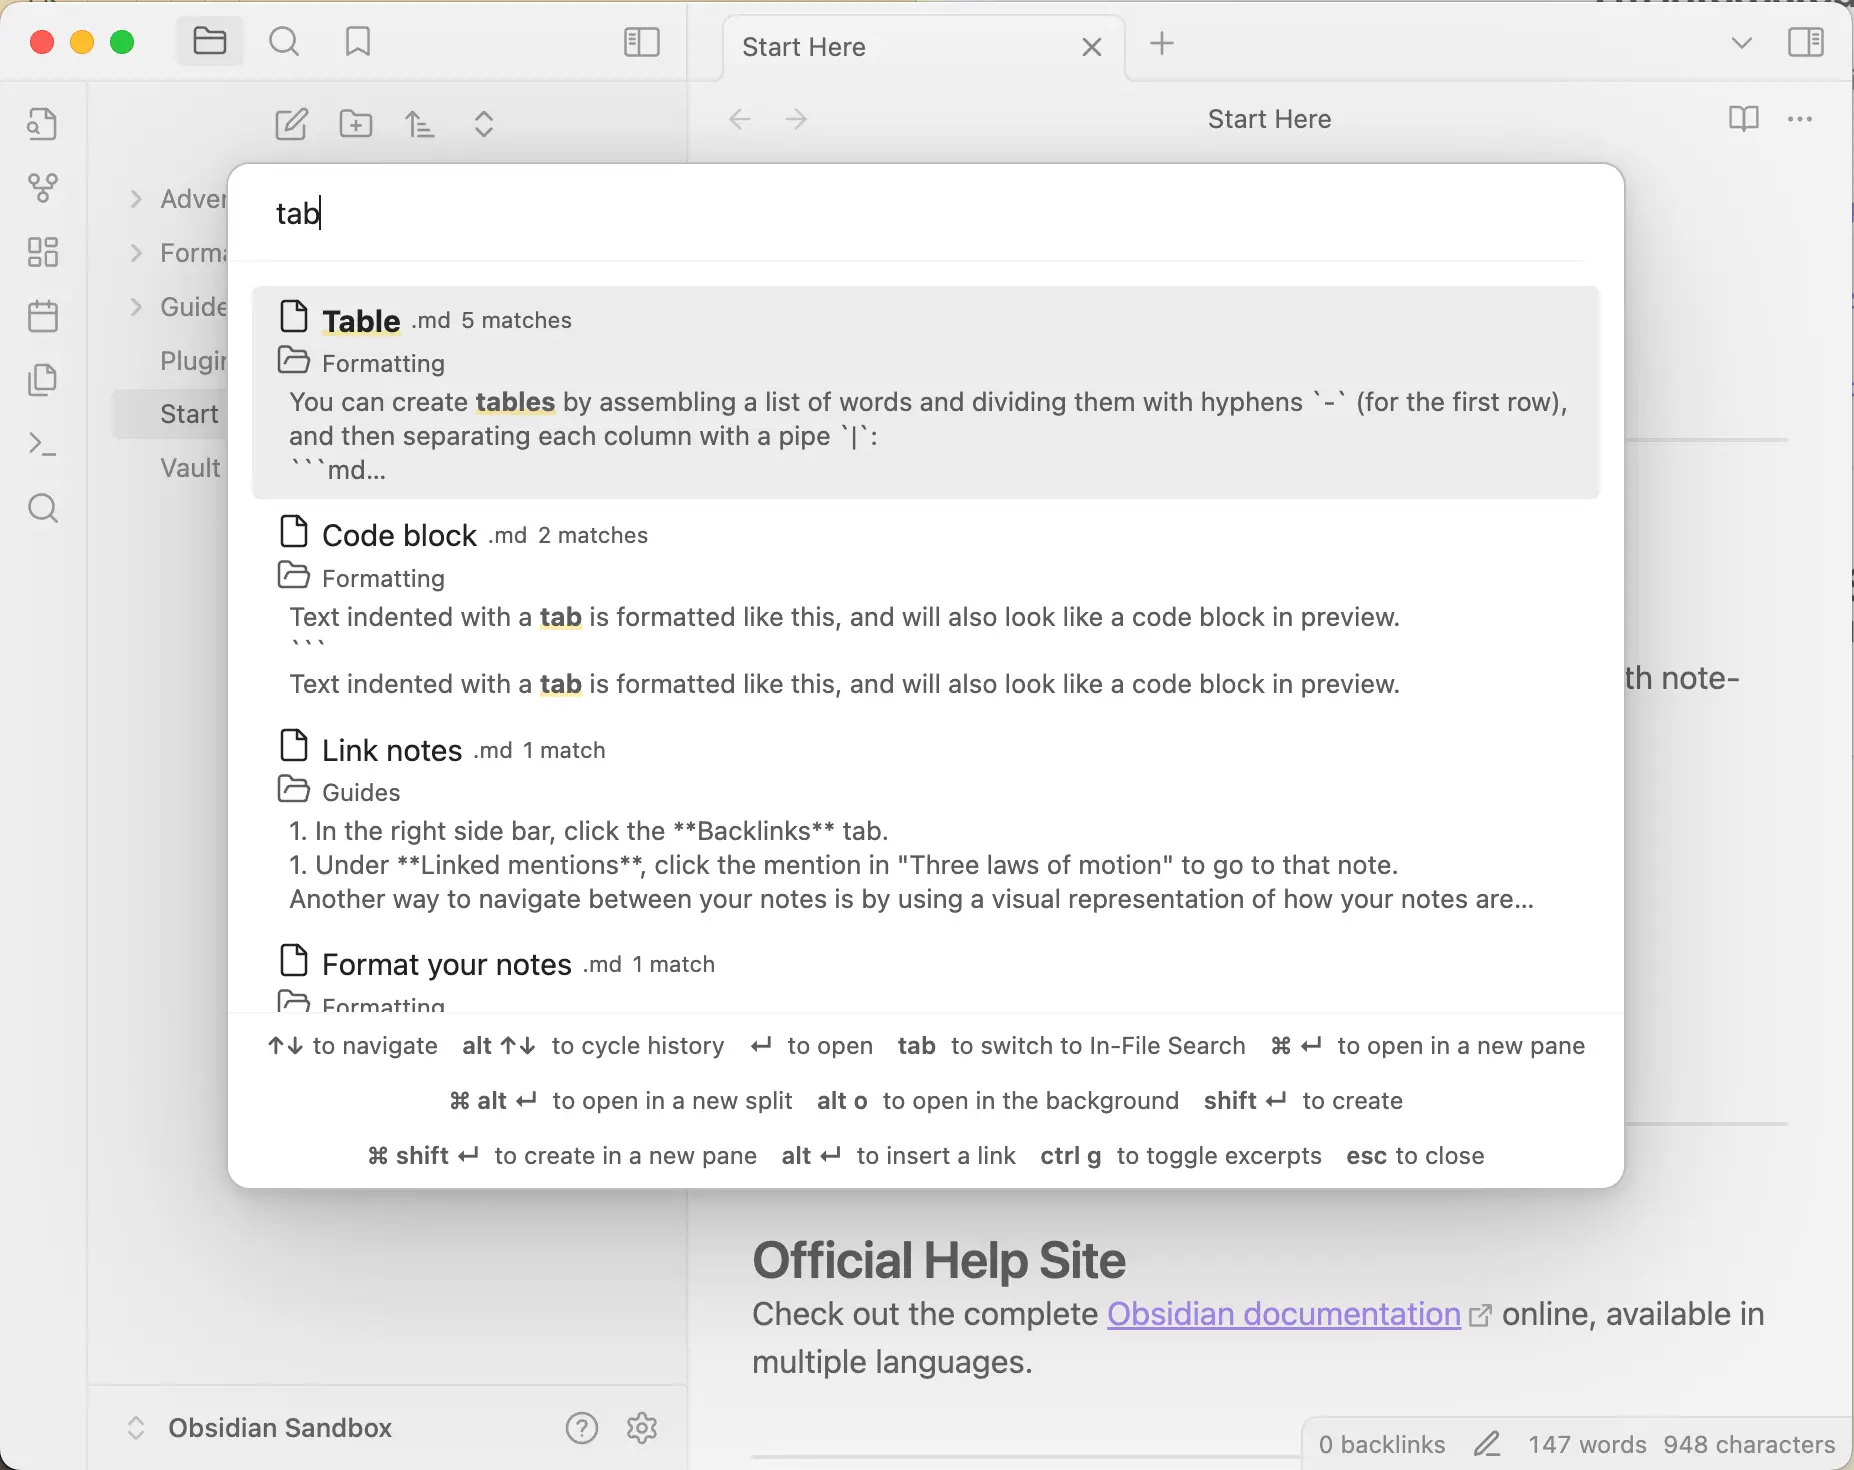Toggle the left sidebar

(x=641, y=42)
